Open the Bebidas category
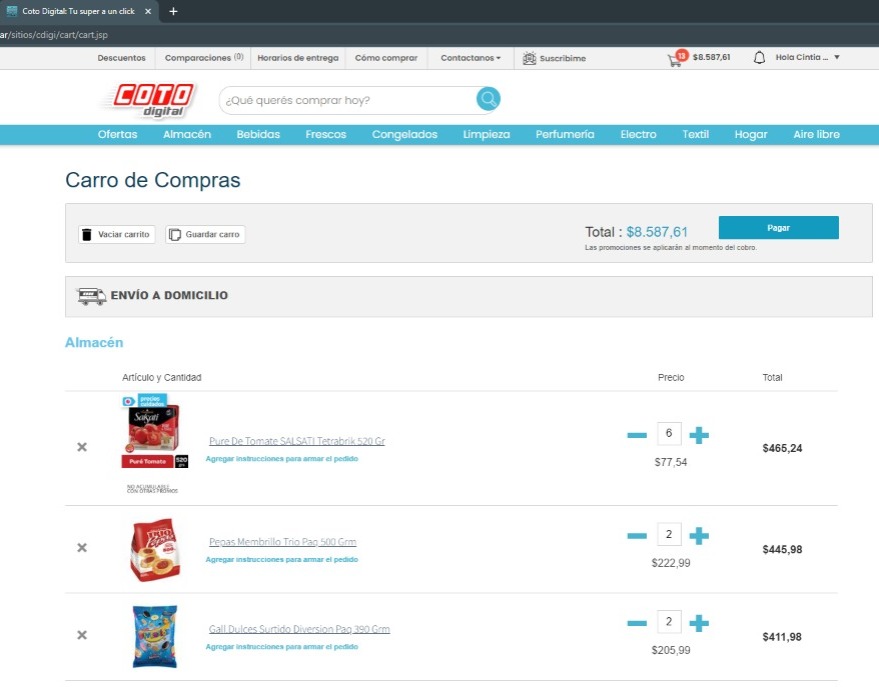Viewport: 879px width, 687px height. point(258,134)
